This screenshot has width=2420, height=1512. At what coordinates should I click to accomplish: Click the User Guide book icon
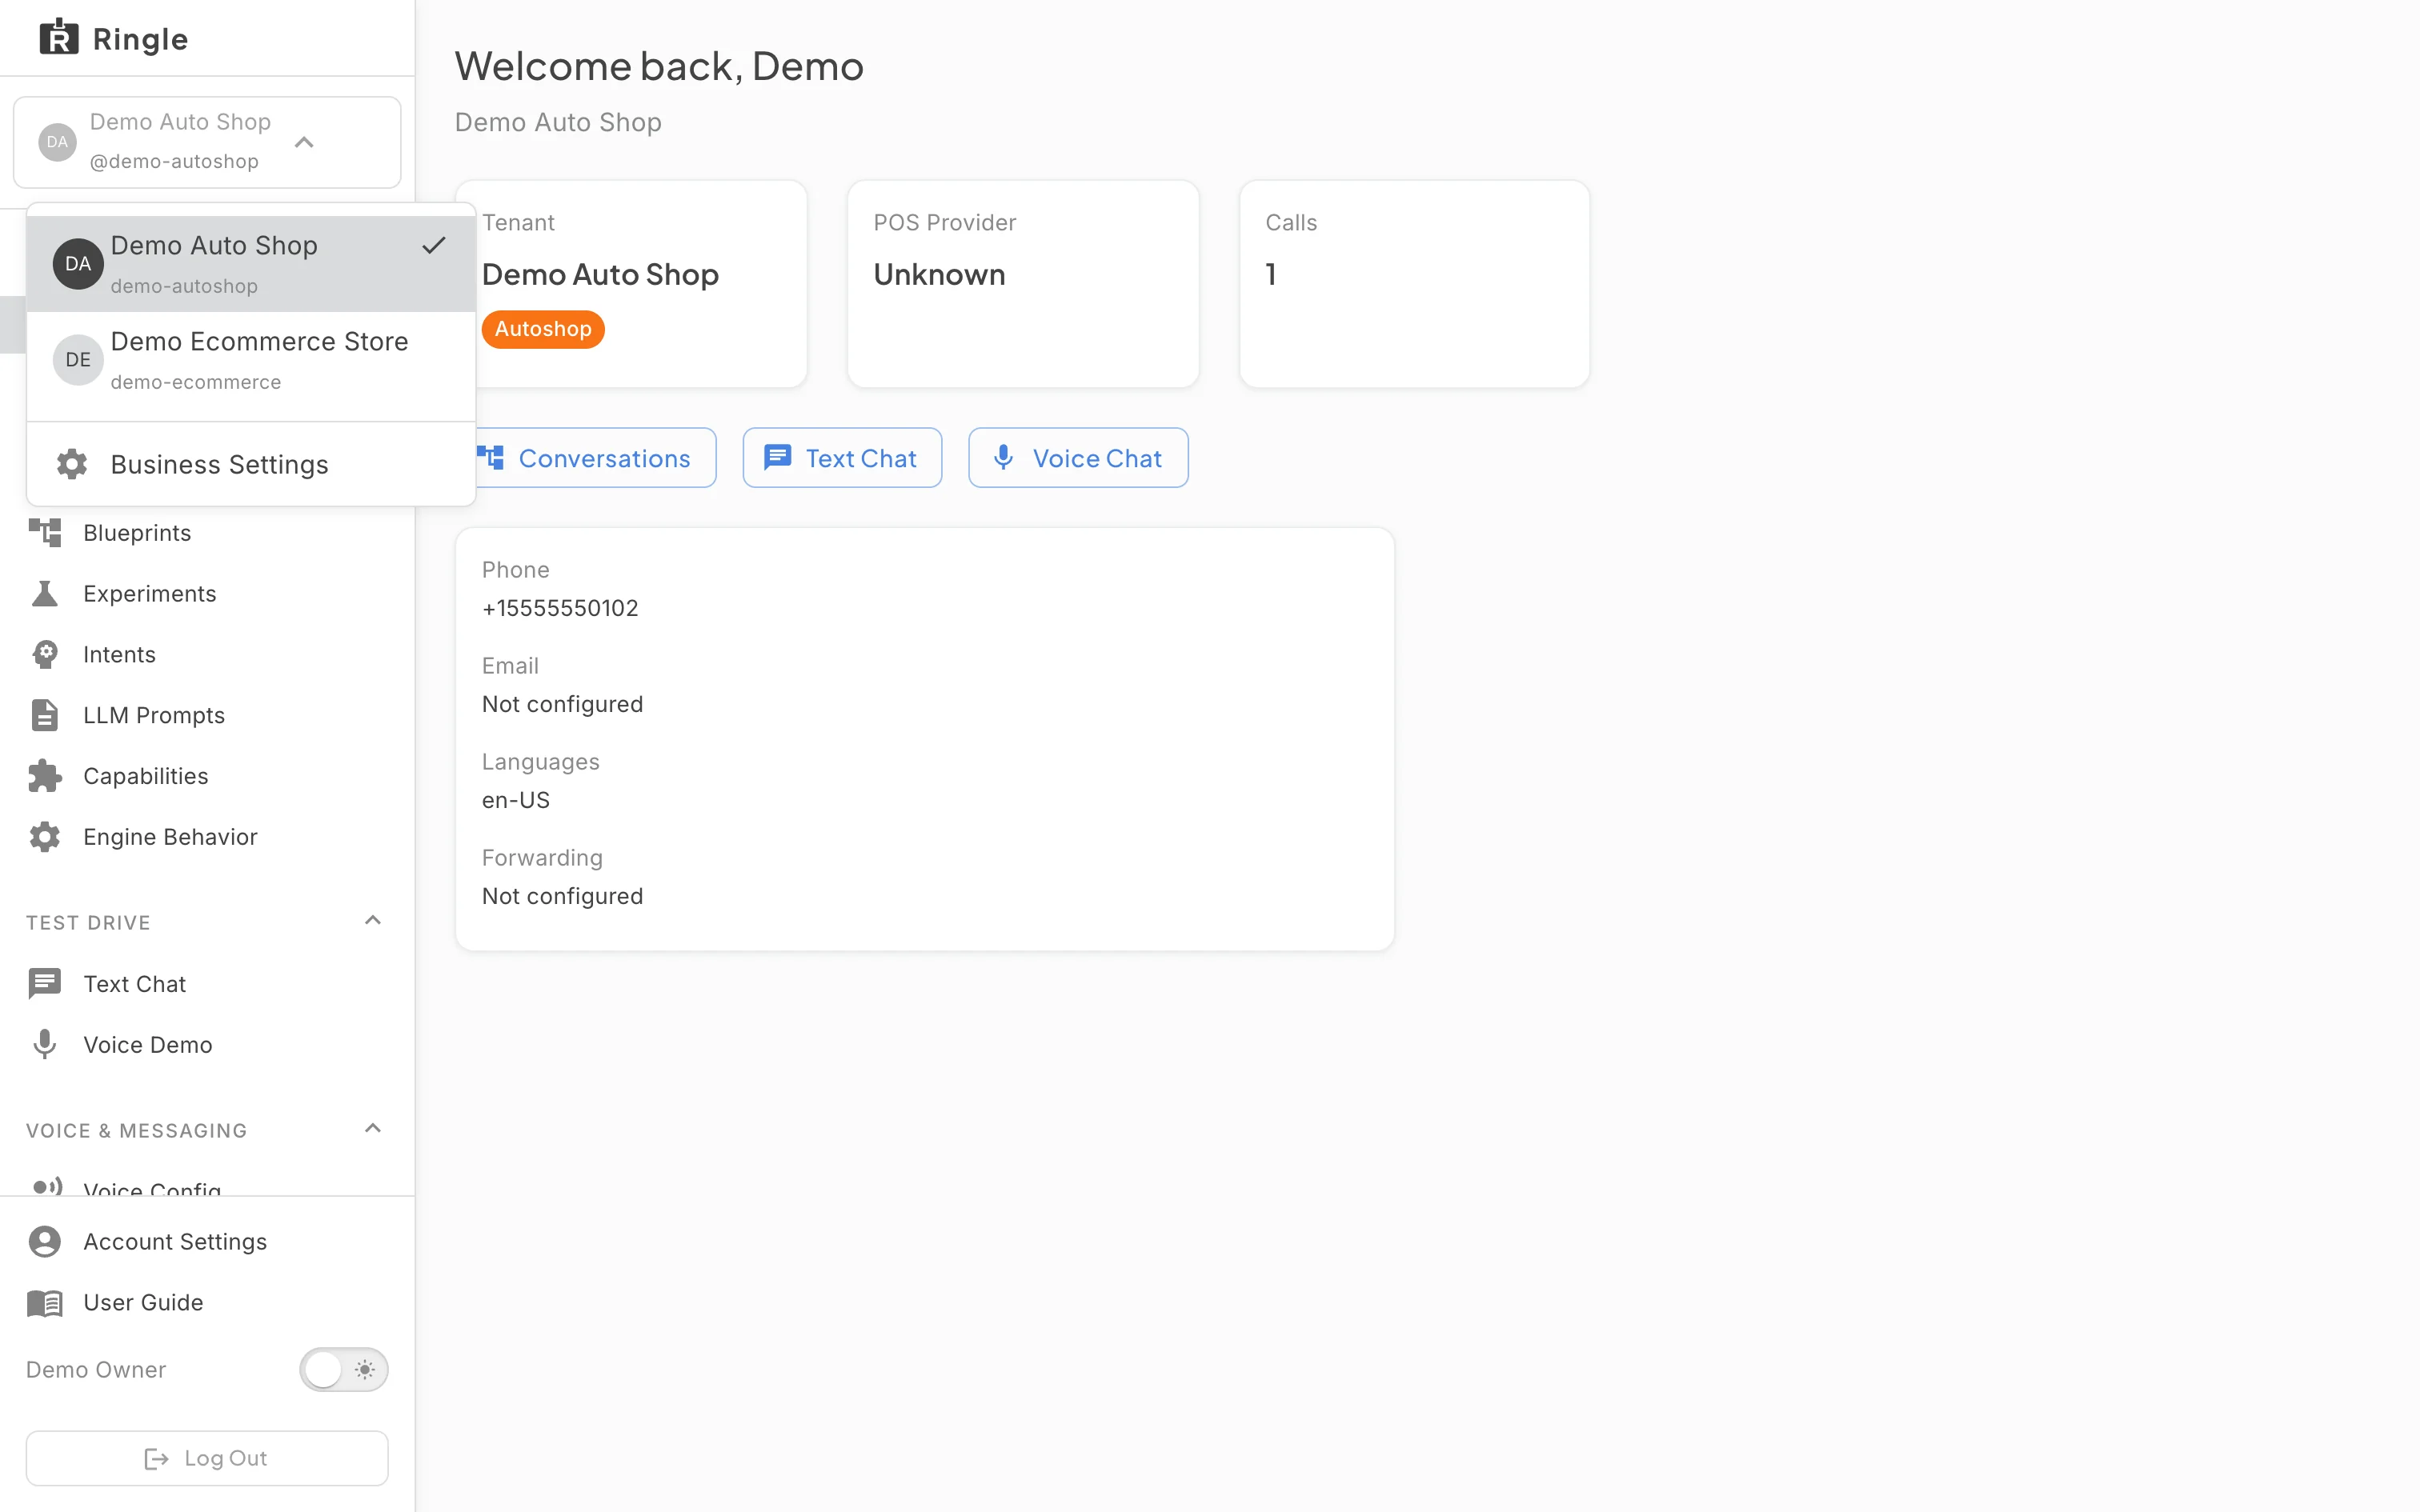click(x=45, y=1303)
